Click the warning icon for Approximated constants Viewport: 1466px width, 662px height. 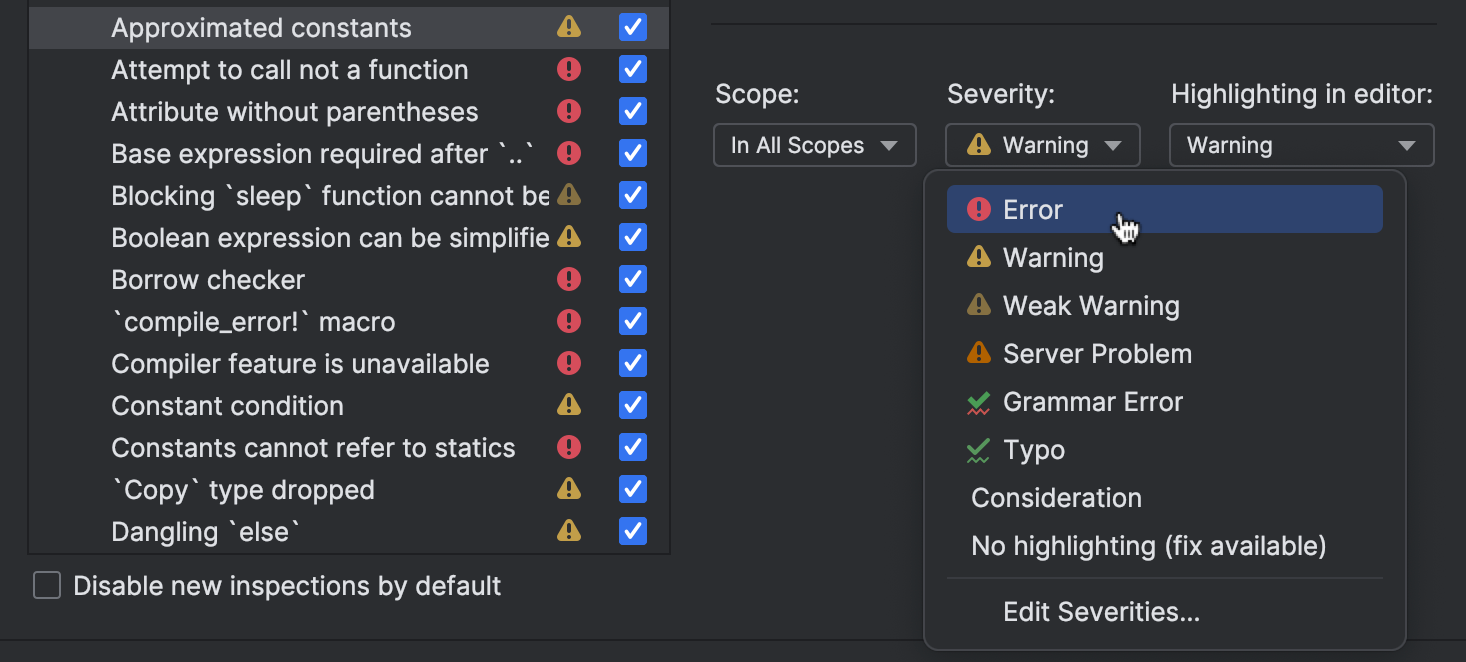(569, 27)
